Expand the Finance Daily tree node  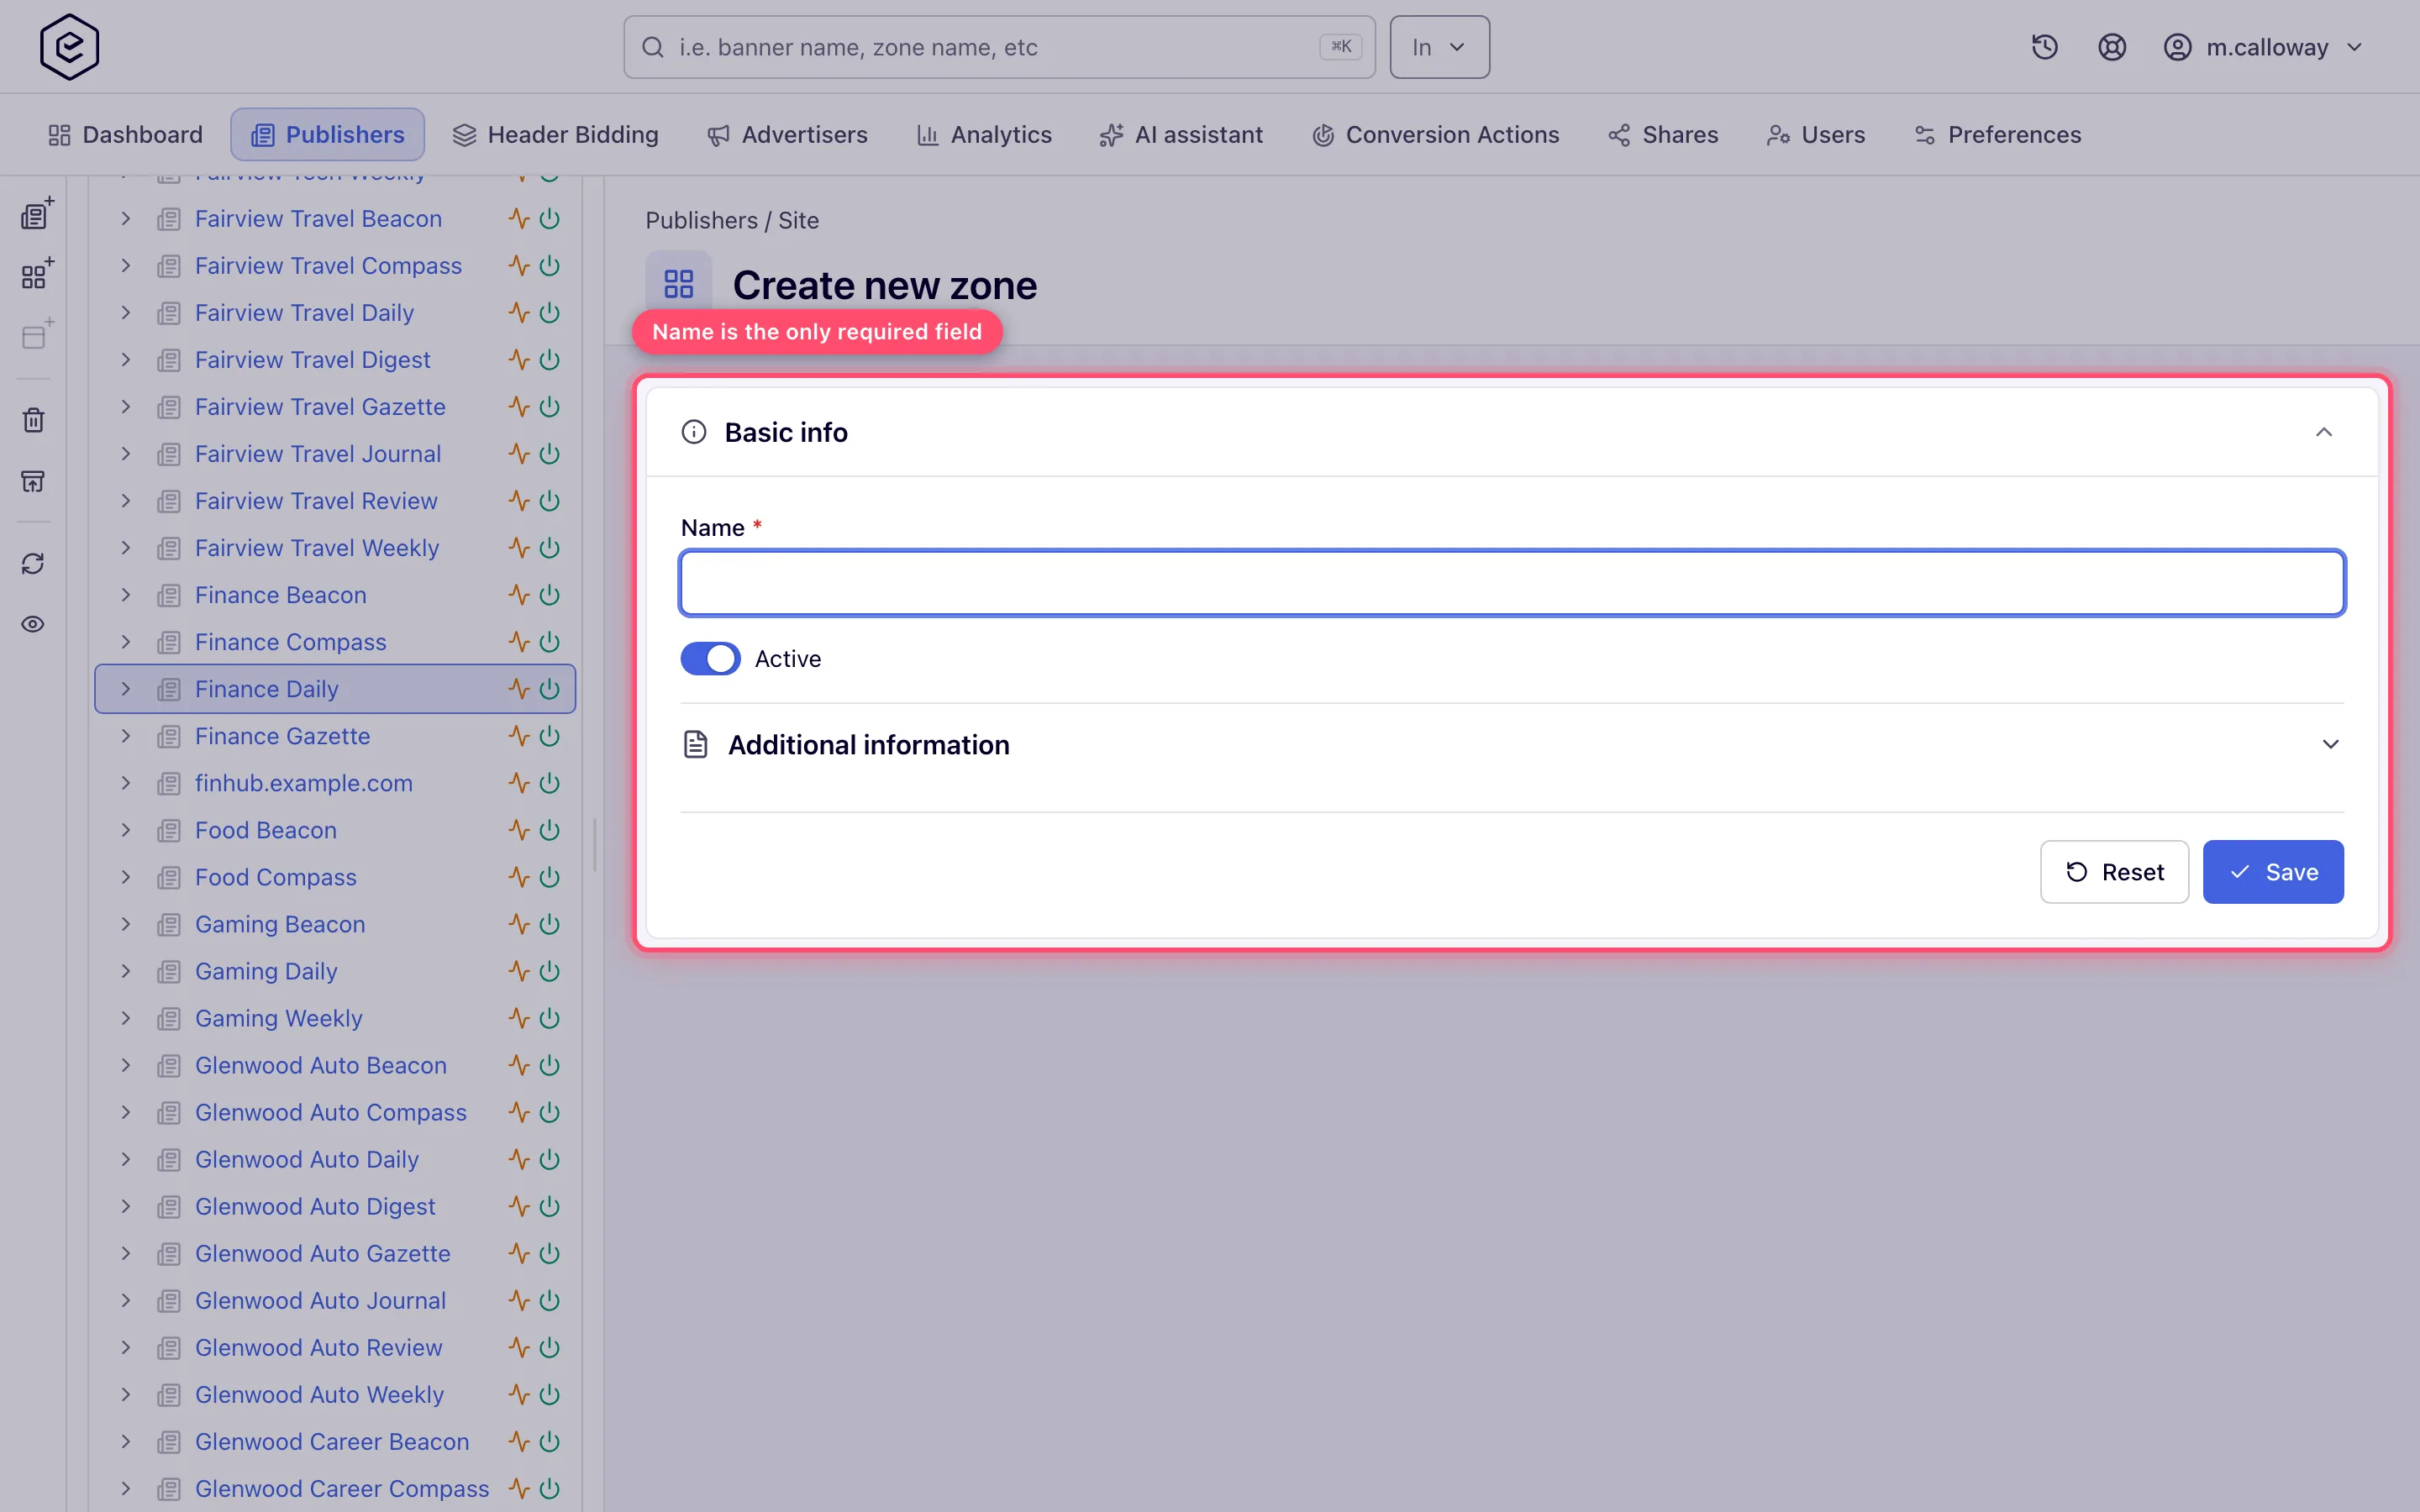point(126,689)
